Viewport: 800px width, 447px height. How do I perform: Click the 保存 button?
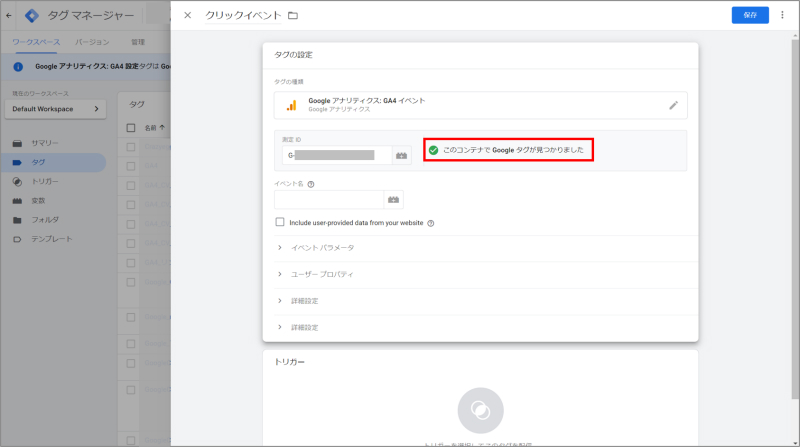(x=750, y=15)
